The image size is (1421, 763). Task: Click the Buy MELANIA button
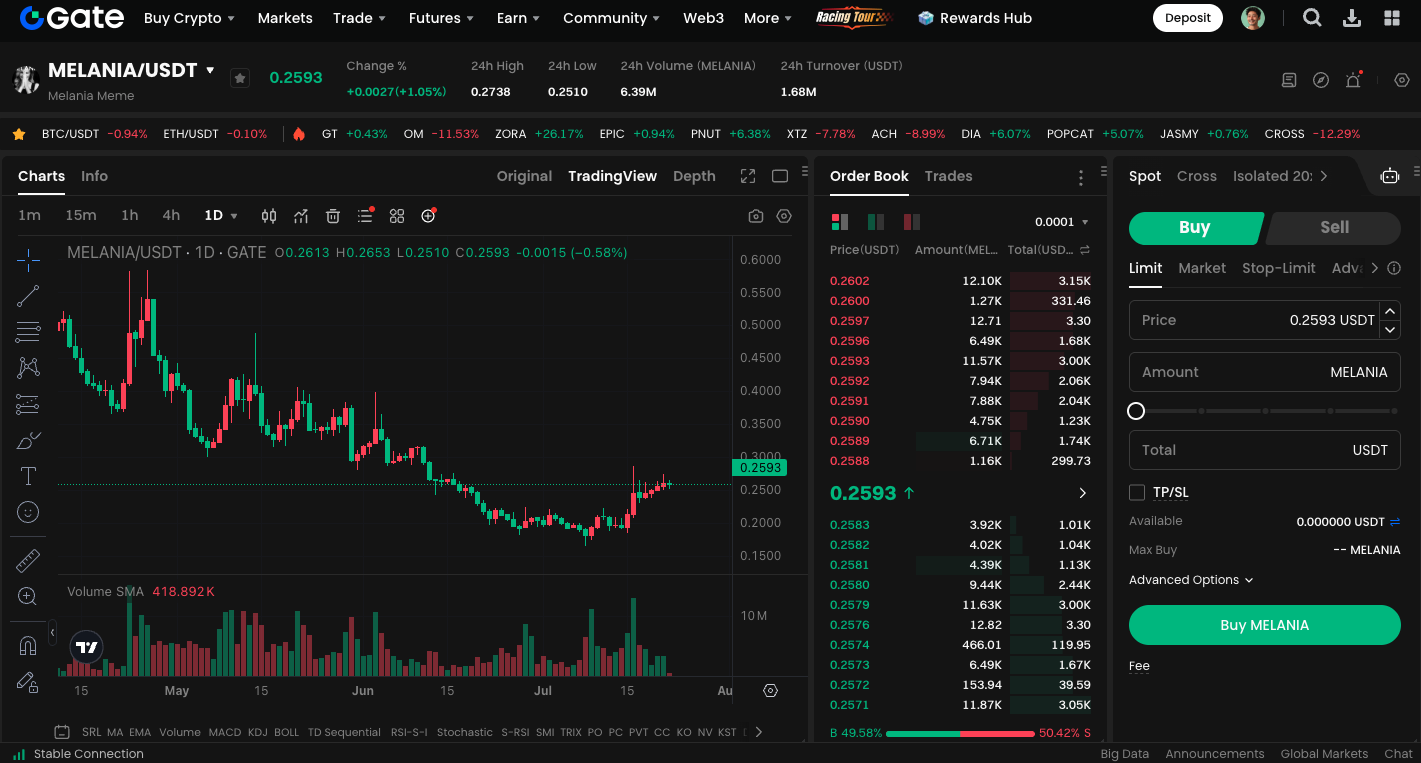pos(1264,625)
